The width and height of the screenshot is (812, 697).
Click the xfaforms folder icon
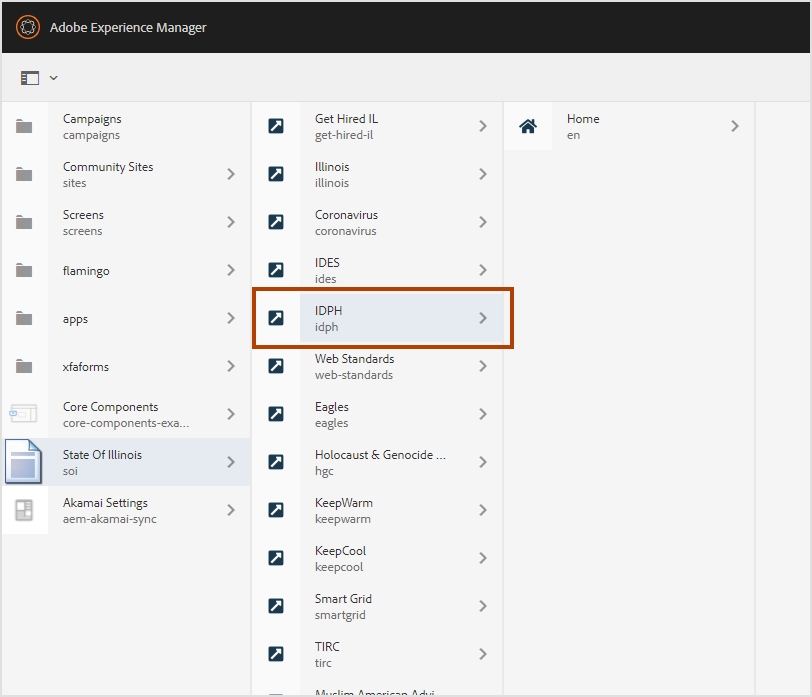tap(24, 367)
